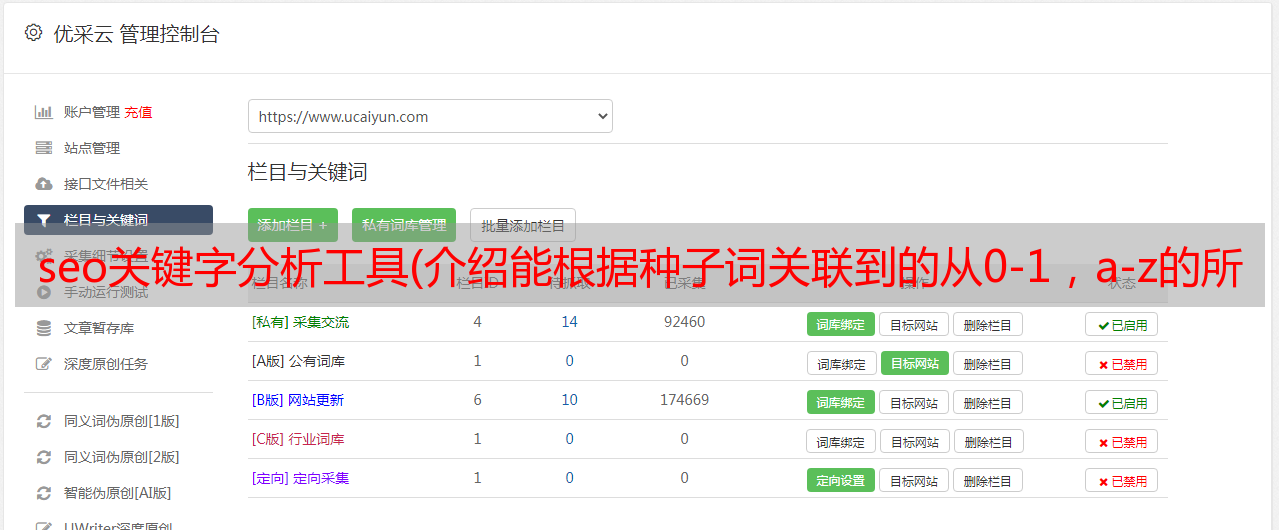
Task: Click the [定向] 定向采集 column name
Action: tap(301, 478)
